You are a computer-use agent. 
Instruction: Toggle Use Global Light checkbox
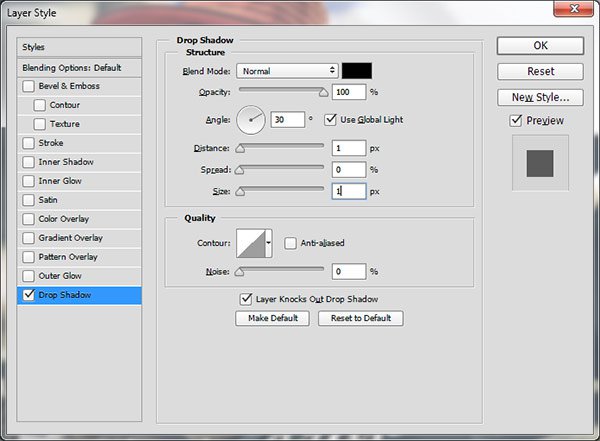(331, 120)
